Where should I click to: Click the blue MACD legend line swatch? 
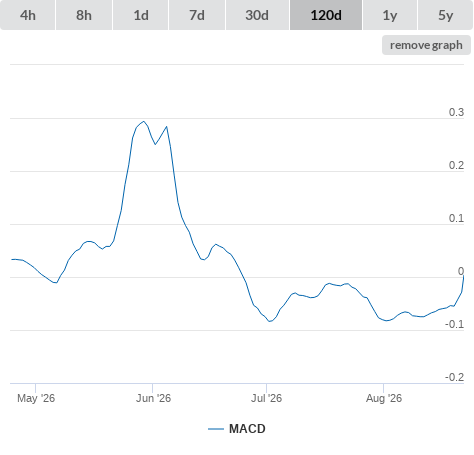[x=216, y=429]
